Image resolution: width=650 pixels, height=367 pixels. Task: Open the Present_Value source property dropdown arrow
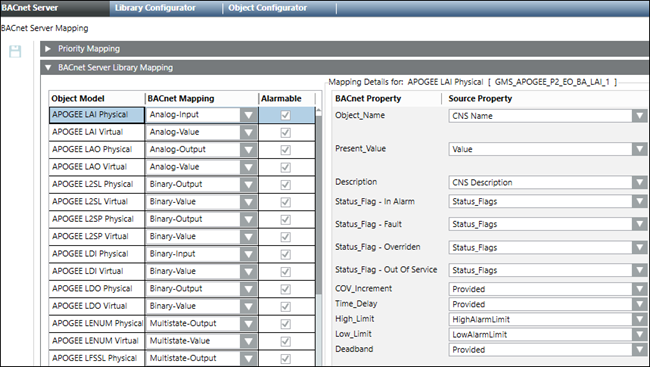(639, 149)
